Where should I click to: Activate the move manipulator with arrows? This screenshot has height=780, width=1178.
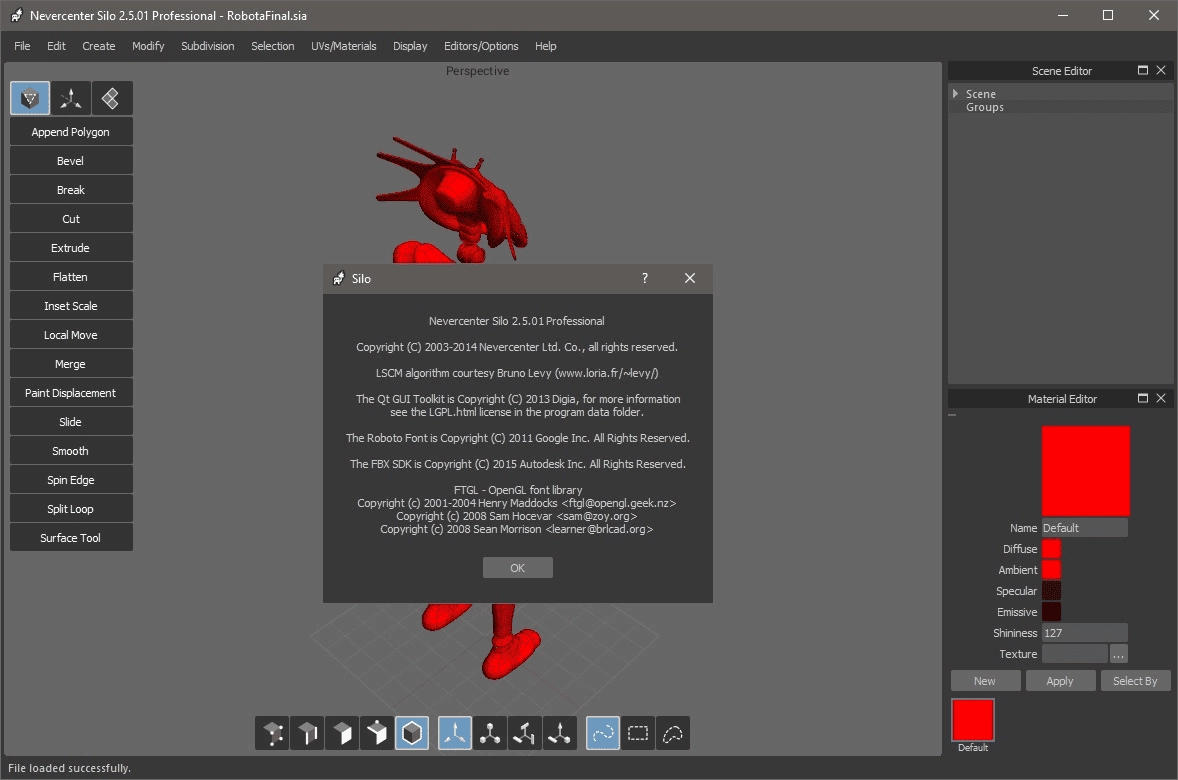point(455,733)
